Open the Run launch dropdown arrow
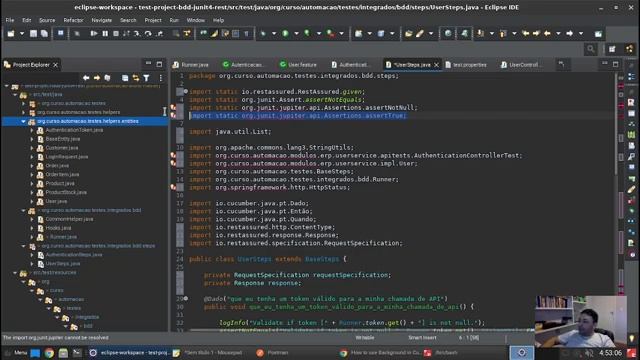640x360 pixels. click(x=296, y=33)
